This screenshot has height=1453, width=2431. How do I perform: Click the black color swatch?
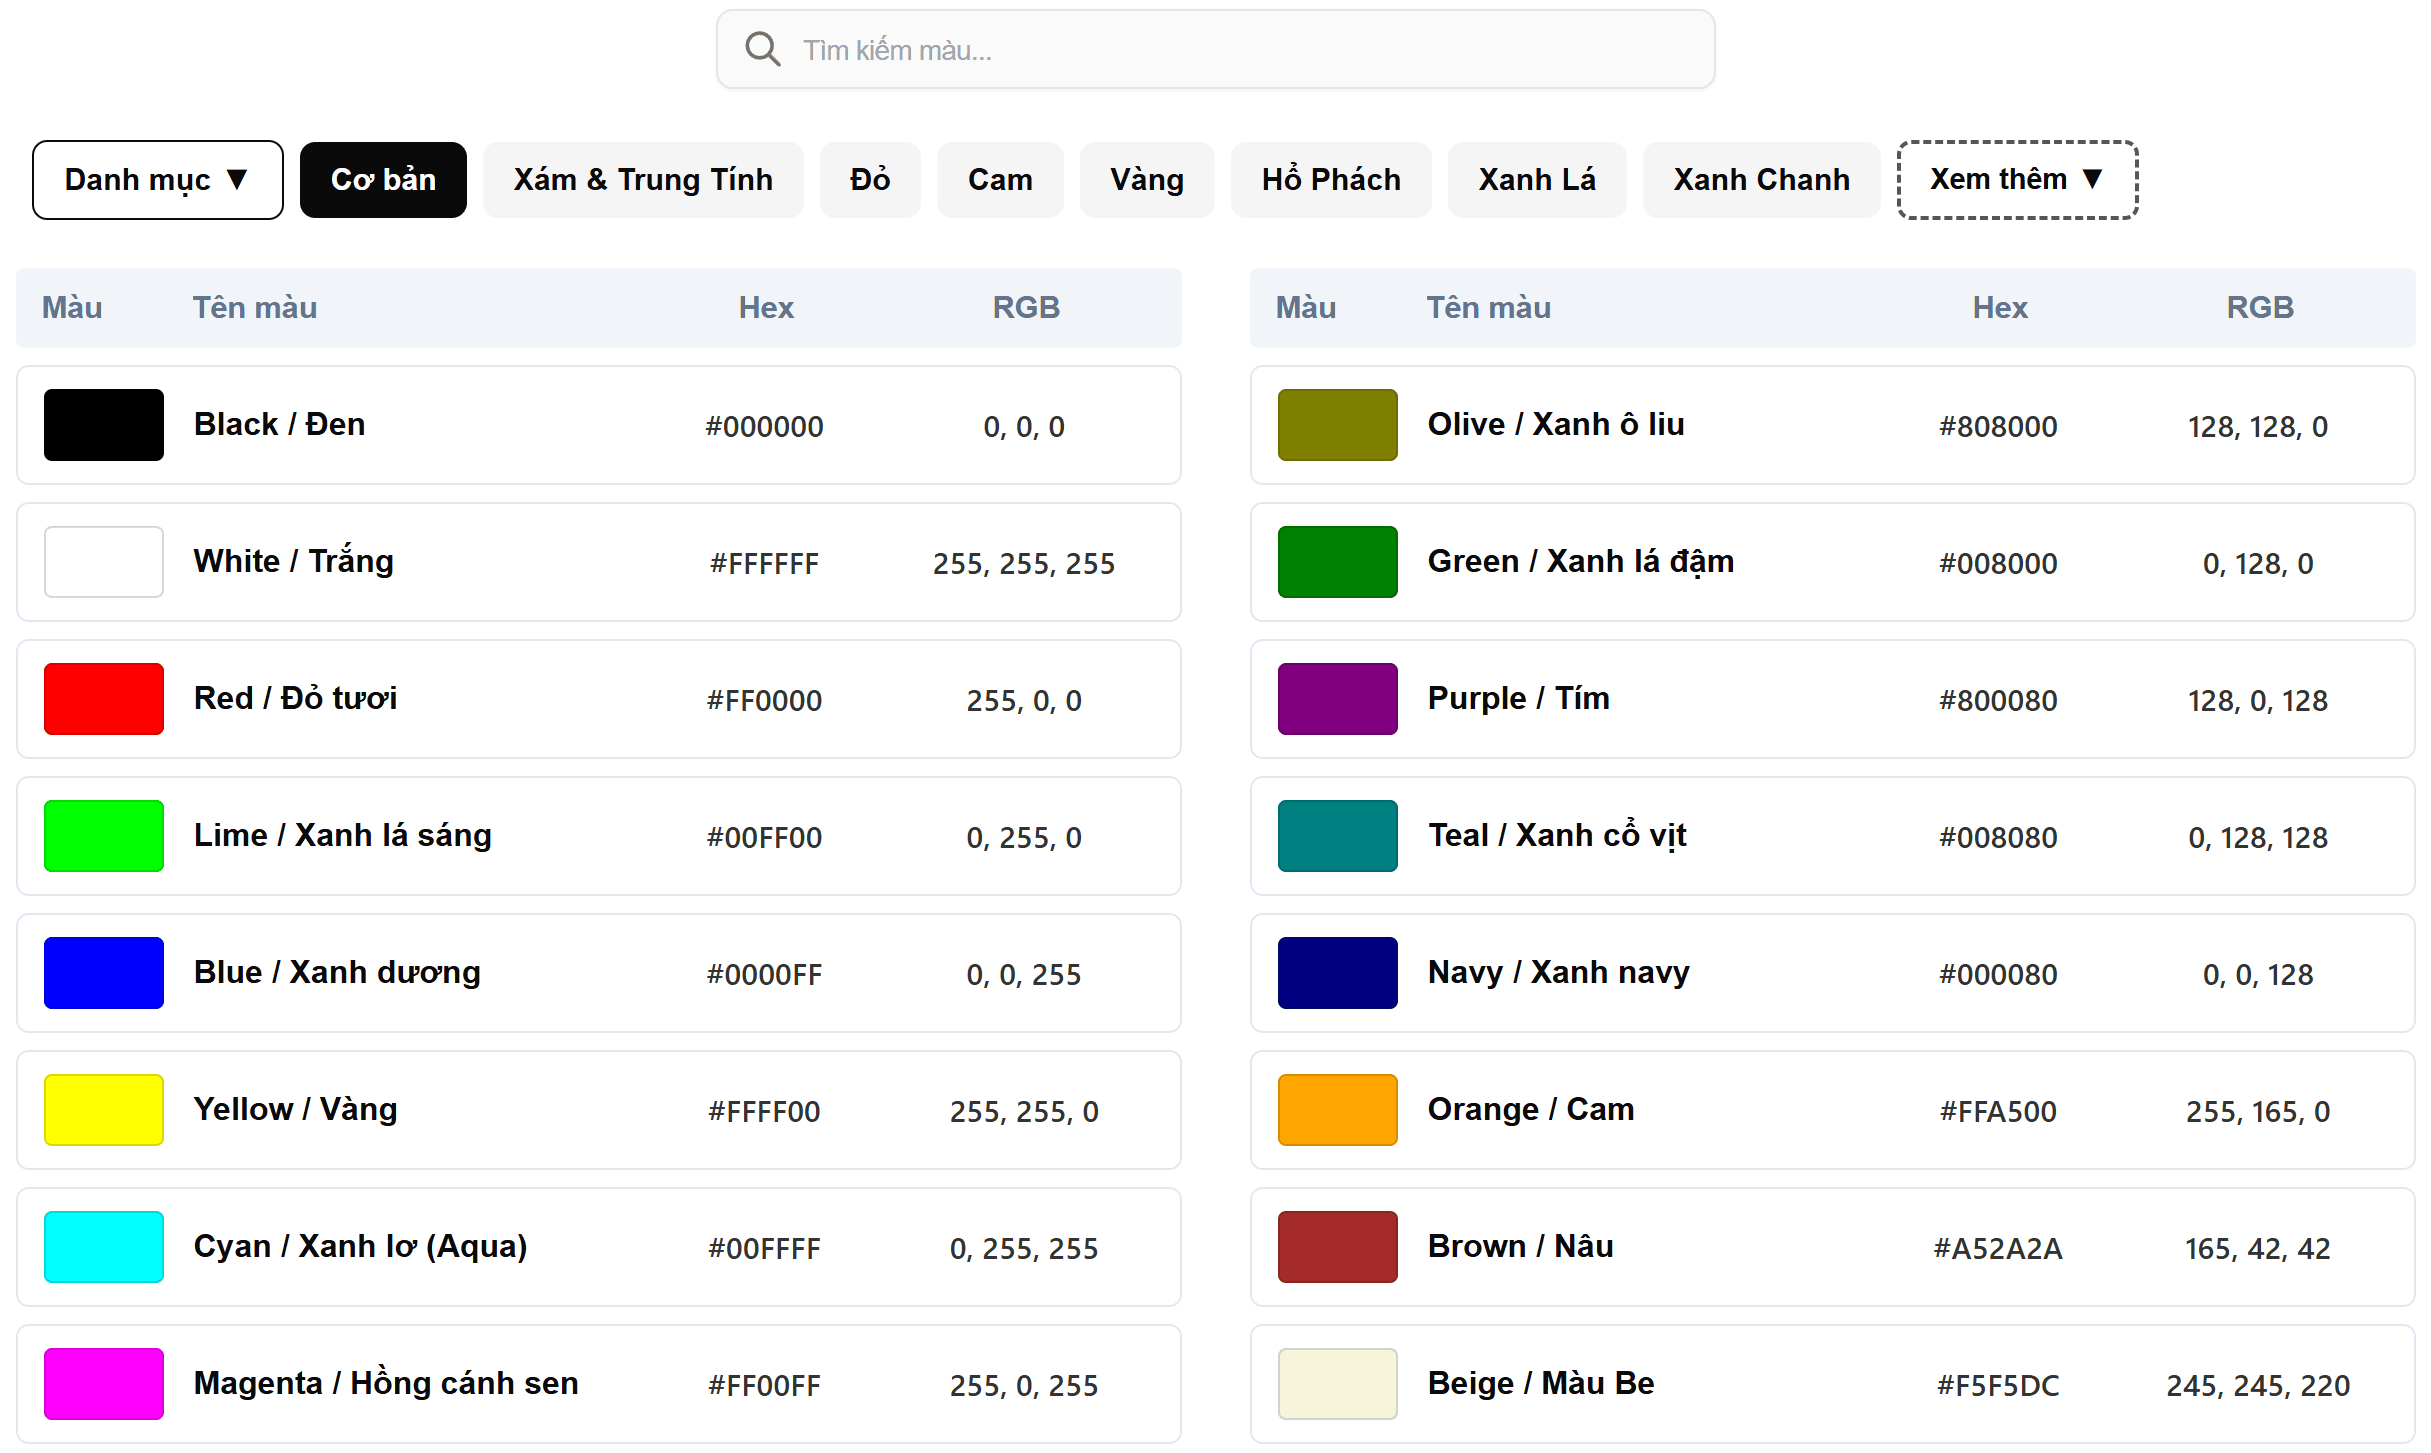pyautogui.click(x=103, y=425)
